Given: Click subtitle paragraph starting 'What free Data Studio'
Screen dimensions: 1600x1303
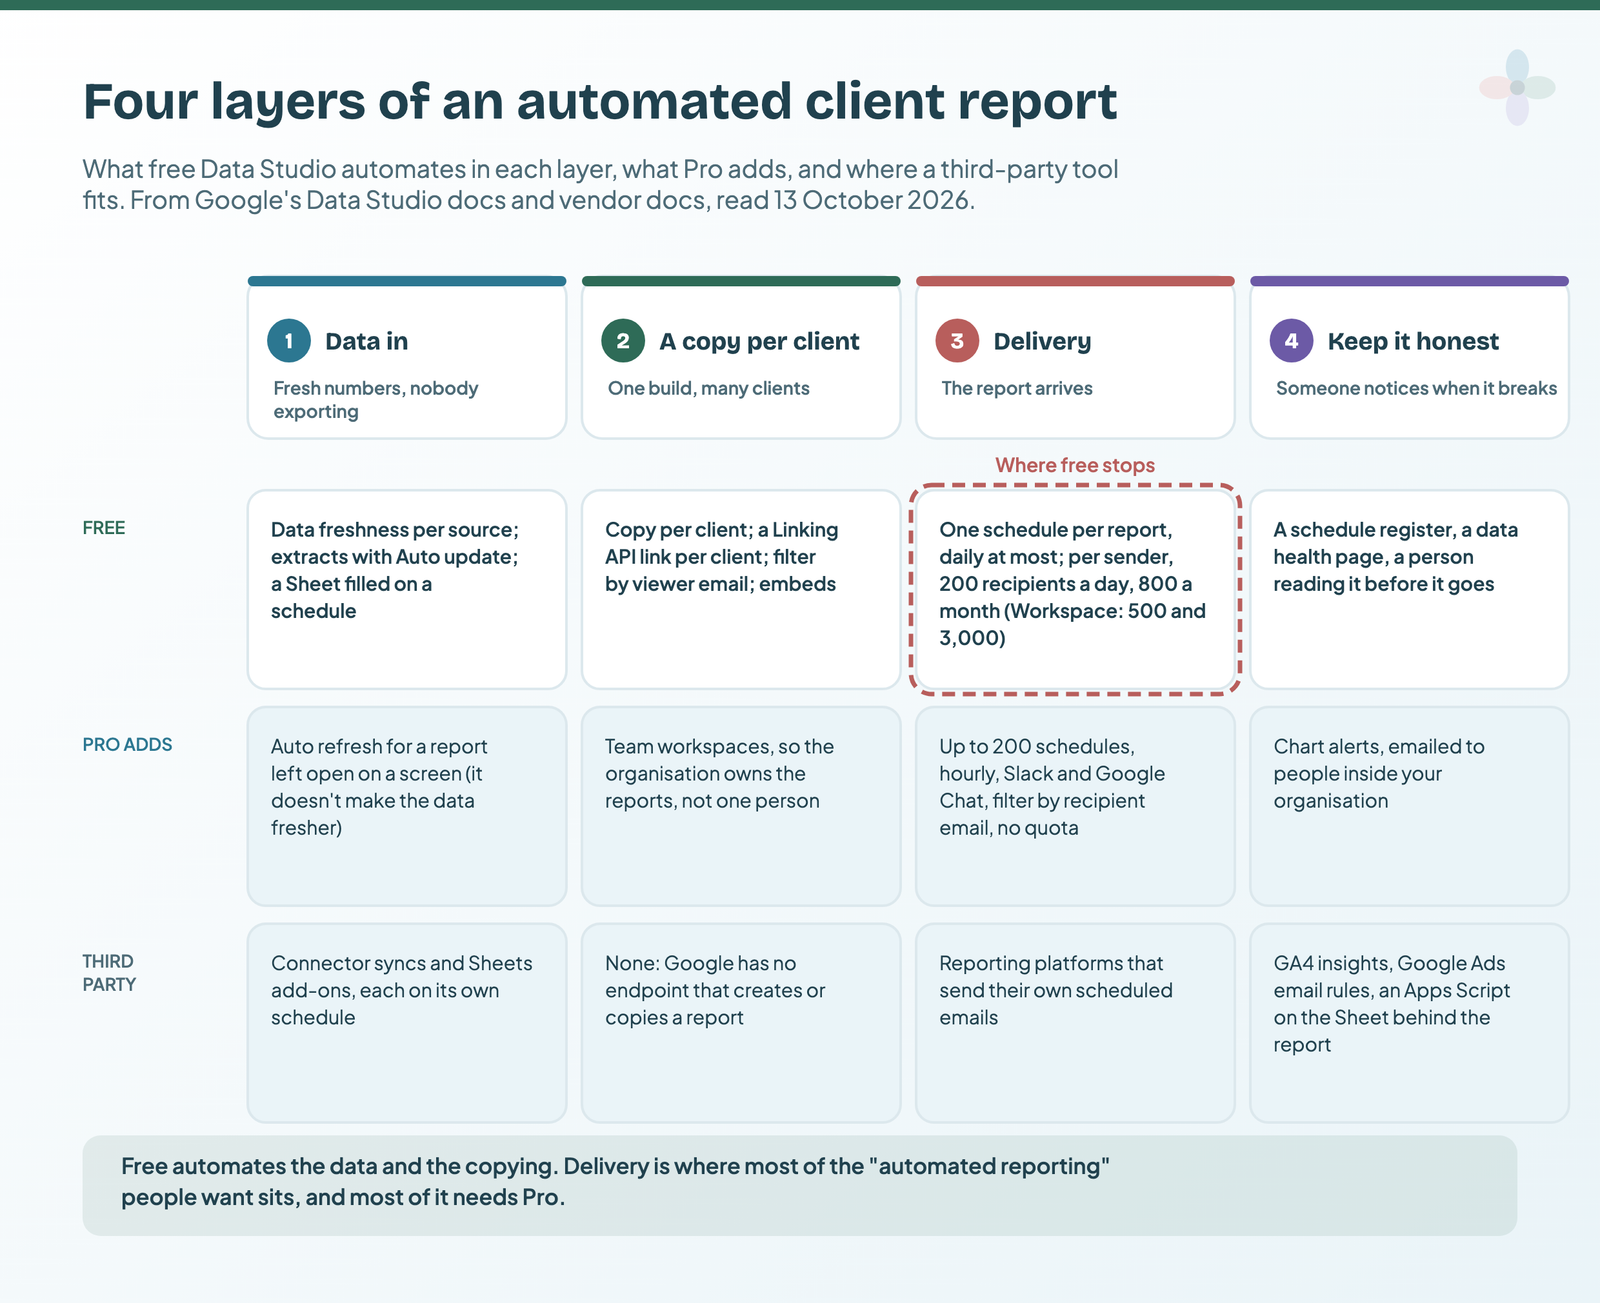Looking at the screenshot, I should [x=600, y=185].
